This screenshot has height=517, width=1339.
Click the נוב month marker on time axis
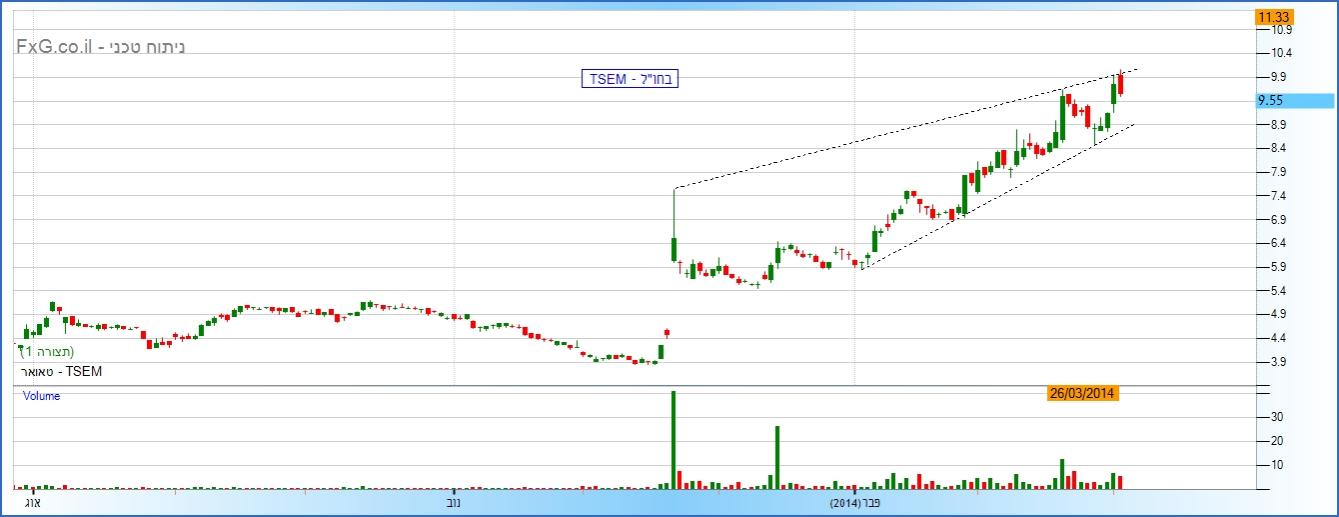[454, 502]
